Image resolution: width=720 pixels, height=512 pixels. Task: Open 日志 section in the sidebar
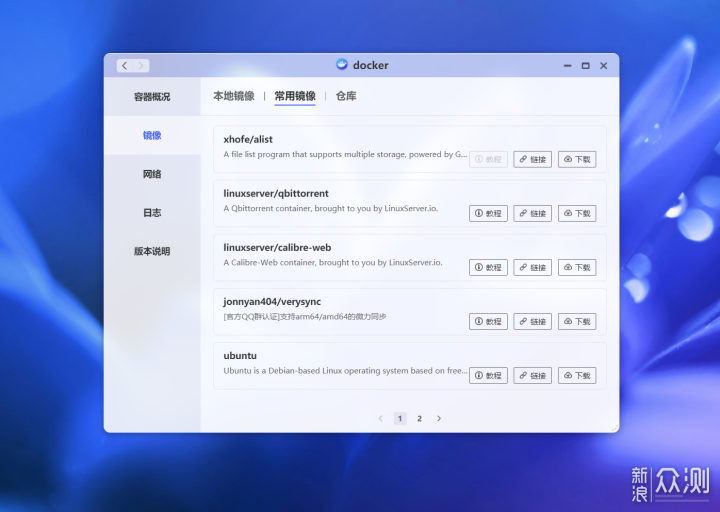(x=152, y=212)
